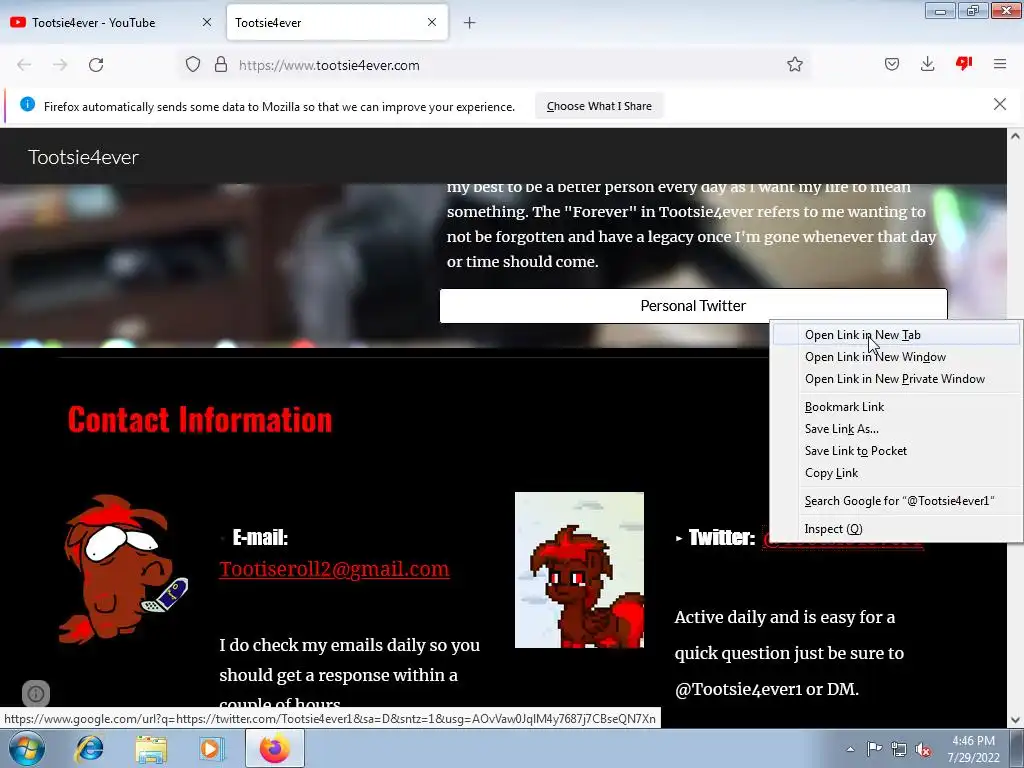The image size is (1024, 768).
Task: Click the taskbar clock showing 4:46 PM
Action: (973, 749)
